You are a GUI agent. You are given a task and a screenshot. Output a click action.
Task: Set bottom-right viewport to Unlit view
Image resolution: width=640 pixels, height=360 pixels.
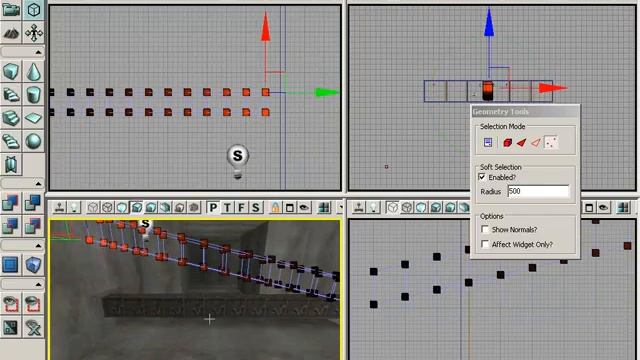click(x=421, y=207)
